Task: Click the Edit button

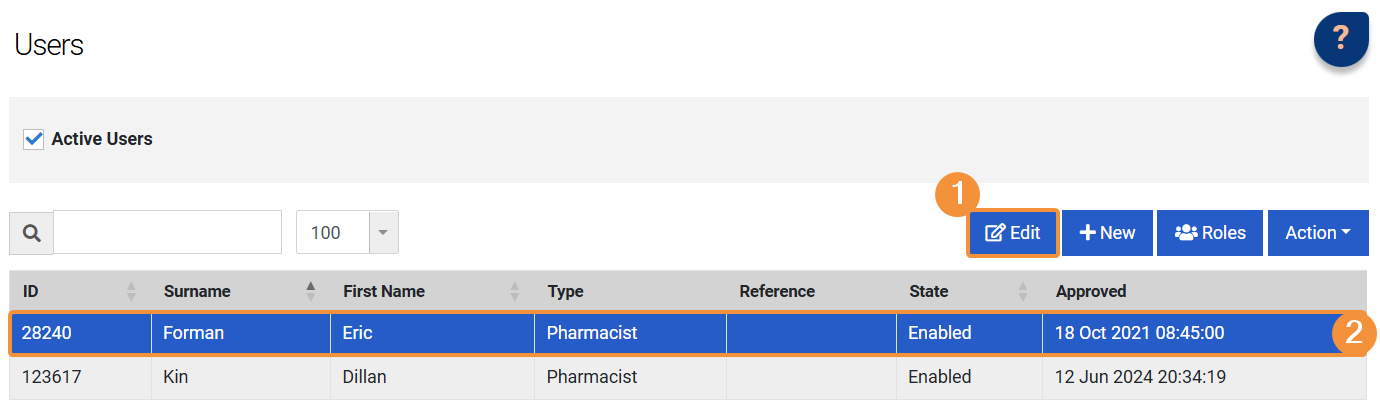Action: (1012, 233)
